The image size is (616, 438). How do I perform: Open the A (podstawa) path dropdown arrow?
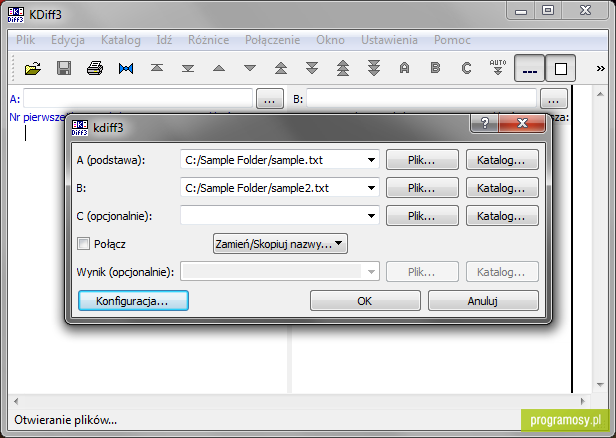click(x=371, y=160)
